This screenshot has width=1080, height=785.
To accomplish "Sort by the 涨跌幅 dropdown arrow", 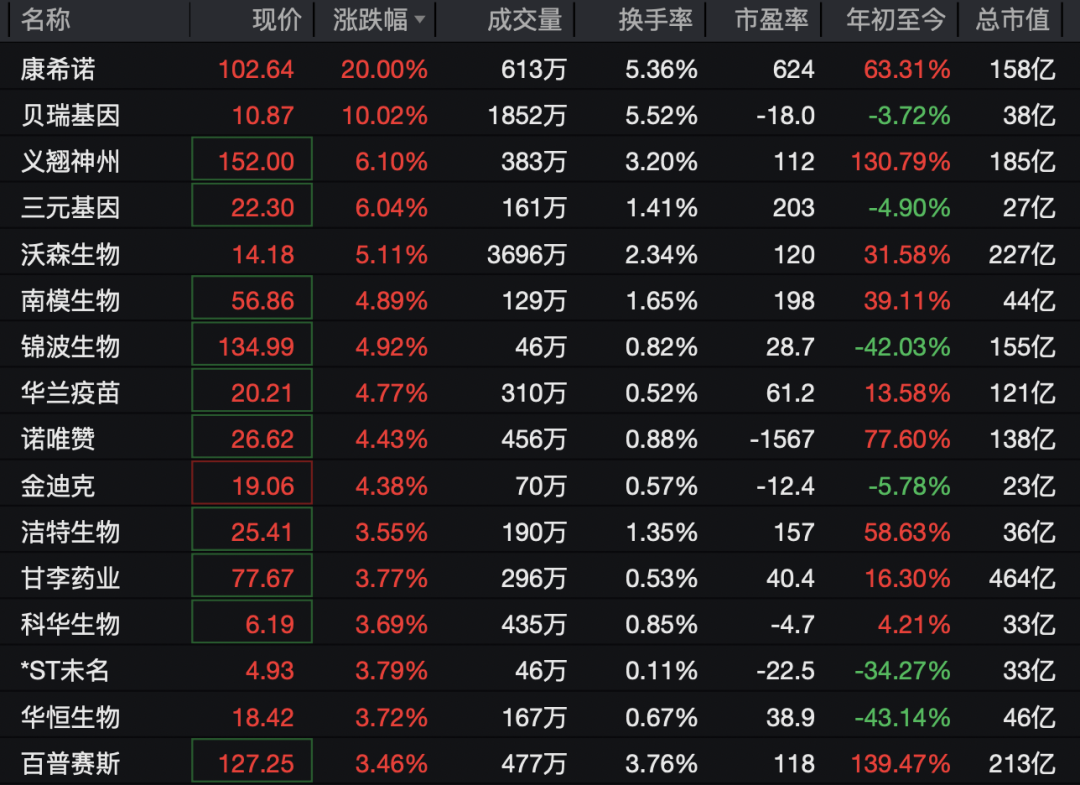I will [419, 21].
